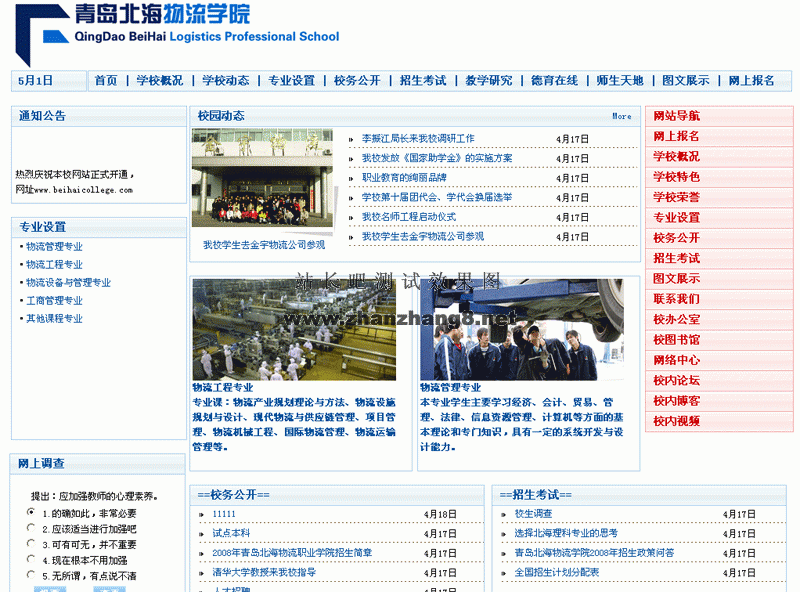Select survey option 1.的确如此，非常必要
This screenshot has width=800, height=592.
(x=30, y=512)
